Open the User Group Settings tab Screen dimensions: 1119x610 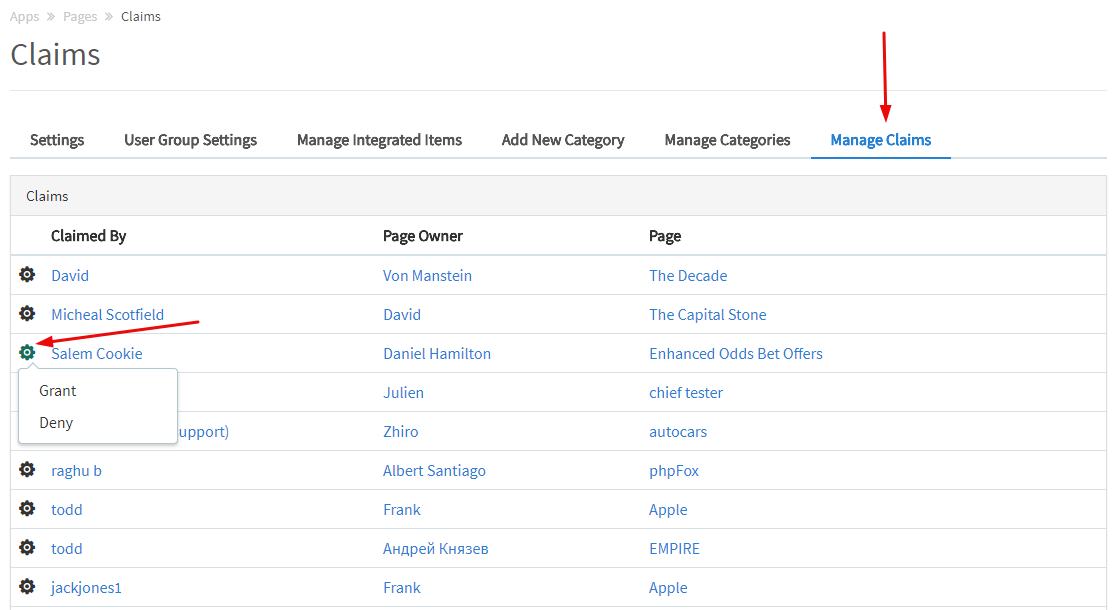pos(190,140)
